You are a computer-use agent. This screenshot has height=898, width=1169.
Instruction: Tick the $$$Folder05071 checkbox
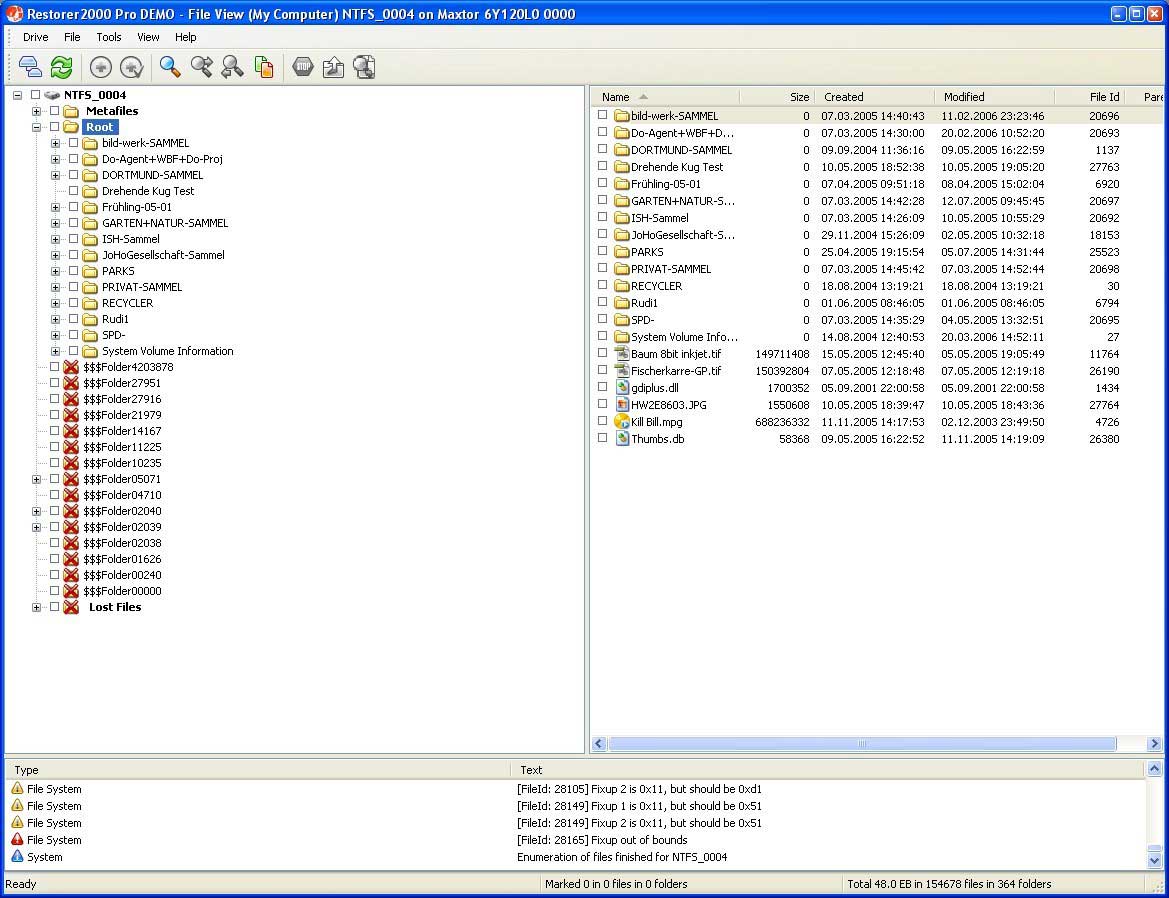tap(54, 478)
